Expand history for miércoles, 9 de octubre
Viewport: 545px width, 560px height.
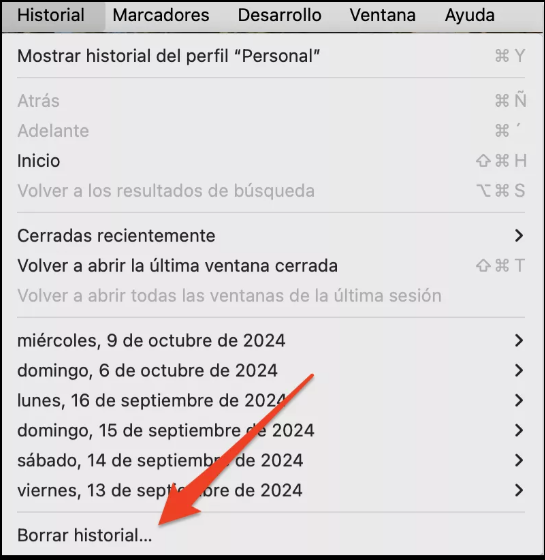(271, 340)
